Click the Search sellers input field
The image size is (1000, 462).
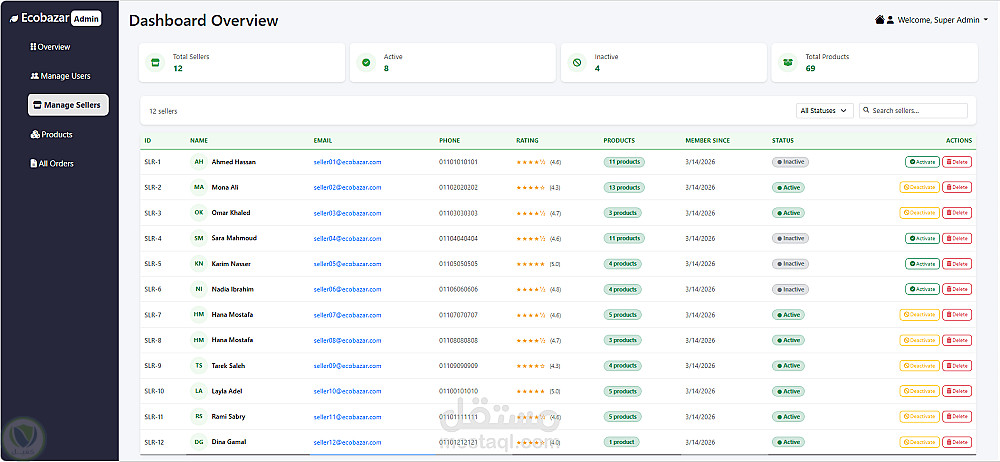[913, 110]
